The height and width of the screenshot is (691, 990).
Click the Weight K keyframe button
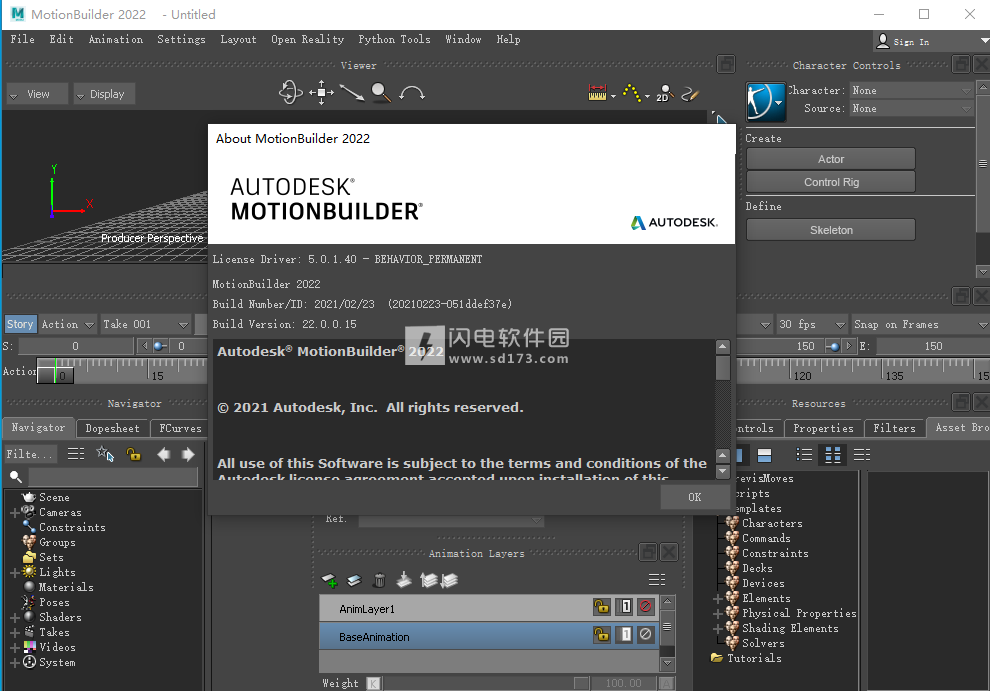(374, 683)
